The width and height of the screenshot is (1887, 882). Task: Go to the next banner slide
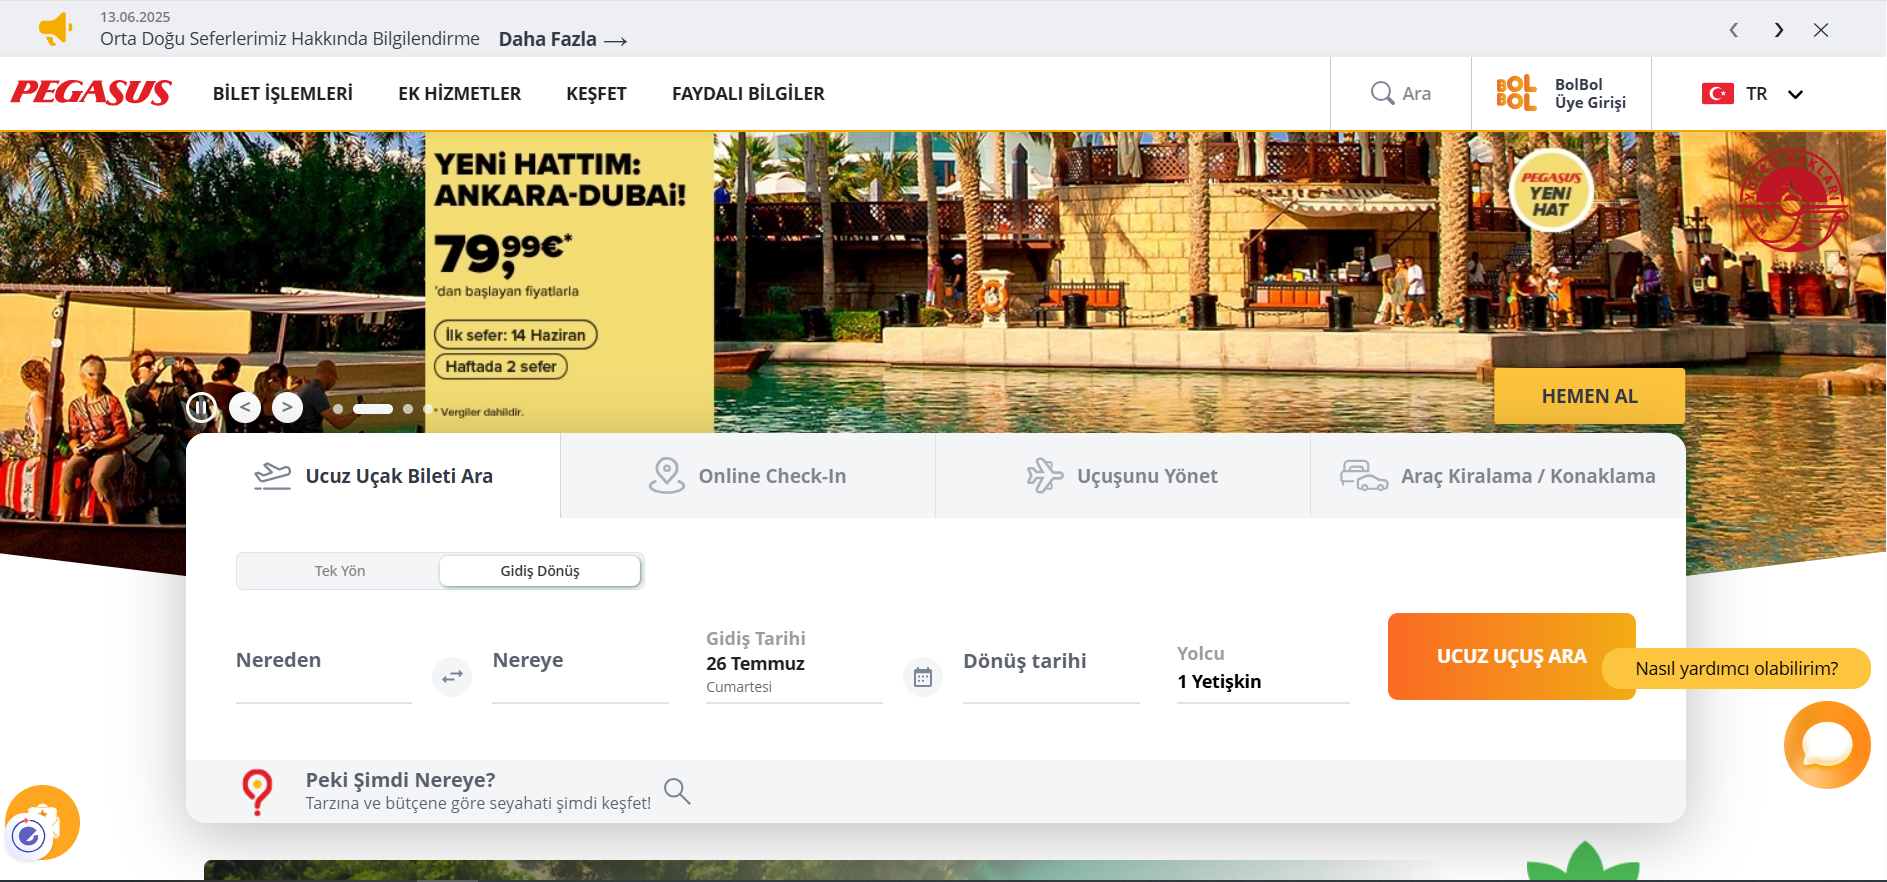(287, 407)
